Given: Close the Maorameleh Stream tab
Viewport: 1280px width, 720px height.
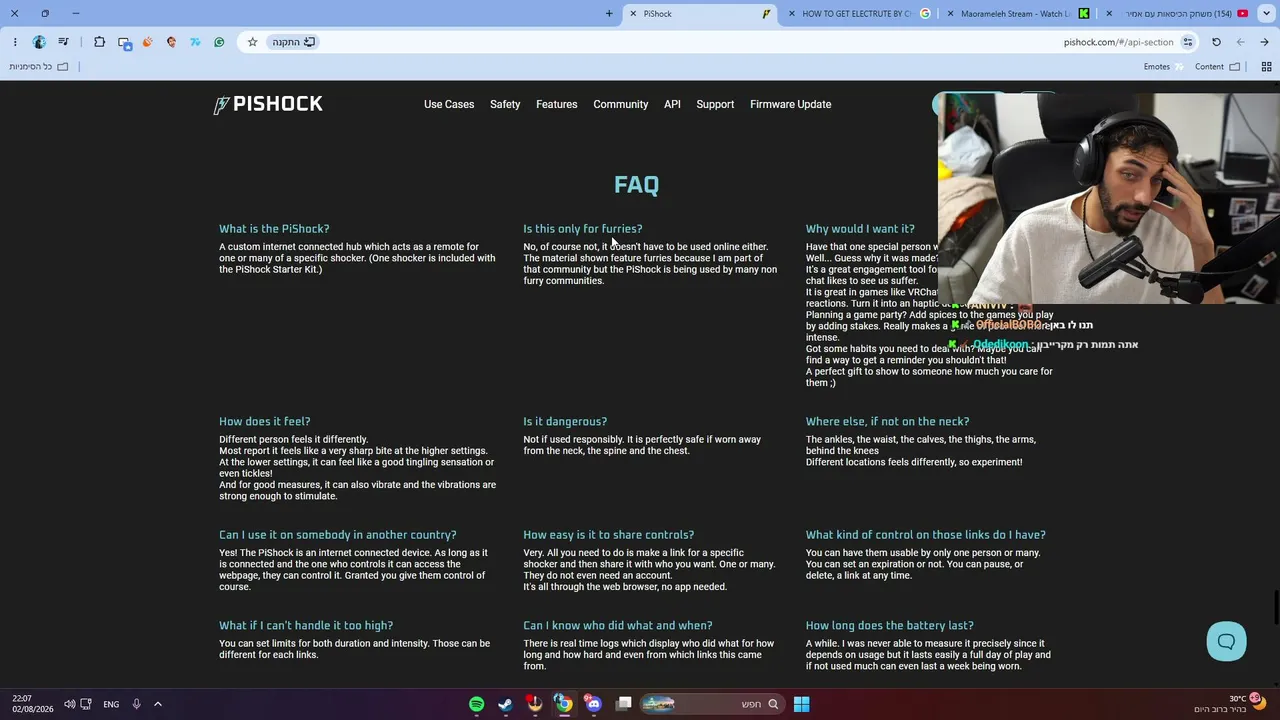Looking at the screenshot, I should click(x=950, y=14).
